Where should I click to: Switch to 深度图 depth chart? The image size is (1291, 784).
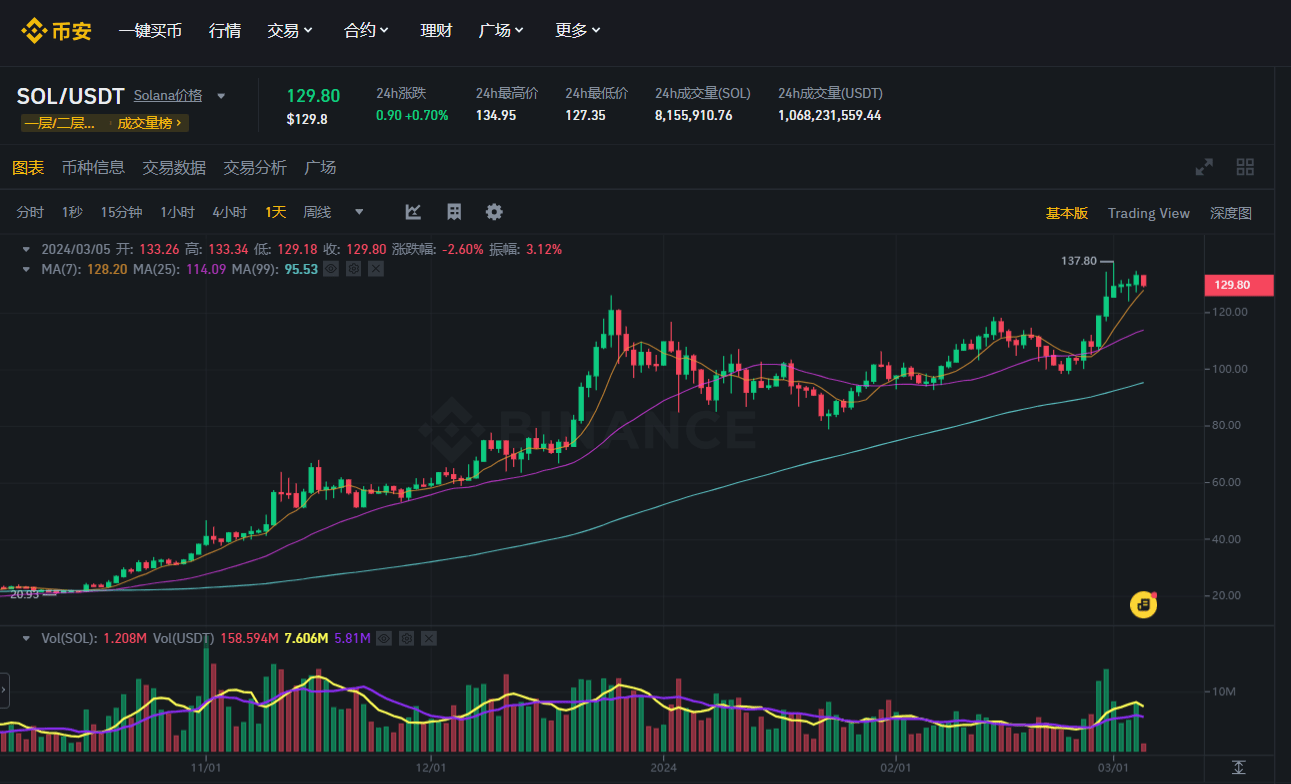point(1231,213)
